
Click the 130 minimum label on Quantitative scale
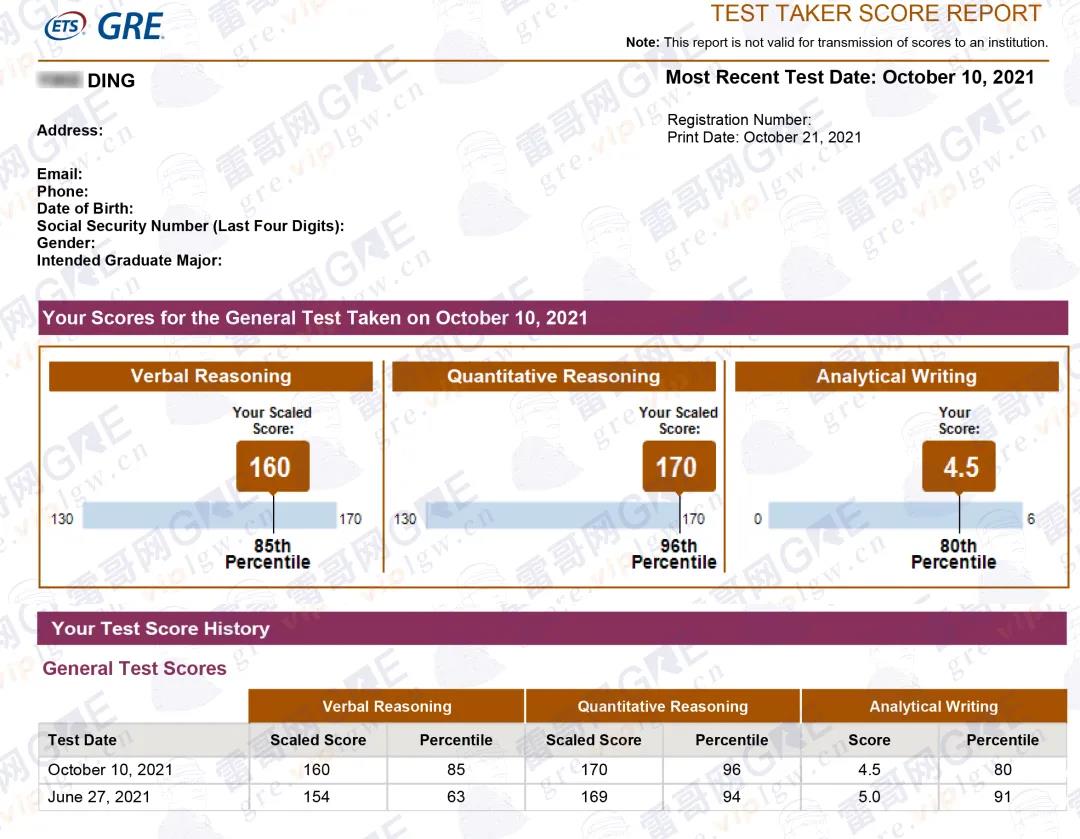(x=405, y=519)
